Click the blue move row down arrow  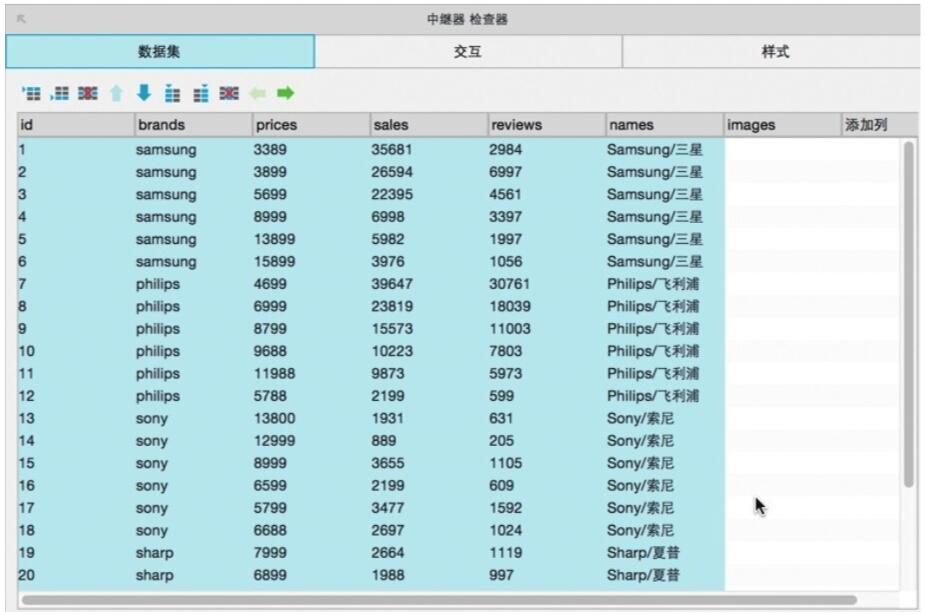(144, 93)
